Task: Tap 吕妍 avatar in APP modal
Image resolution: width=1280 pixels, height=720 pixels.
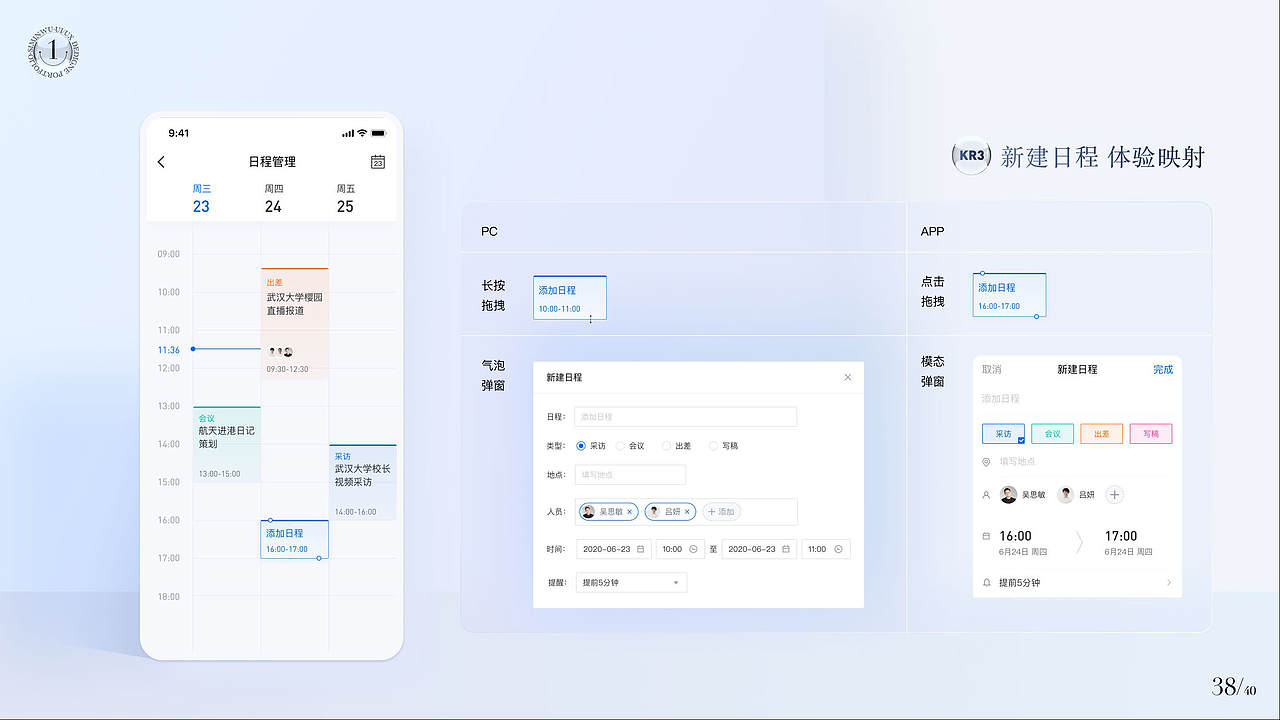Action: (x=1066, y=495)
